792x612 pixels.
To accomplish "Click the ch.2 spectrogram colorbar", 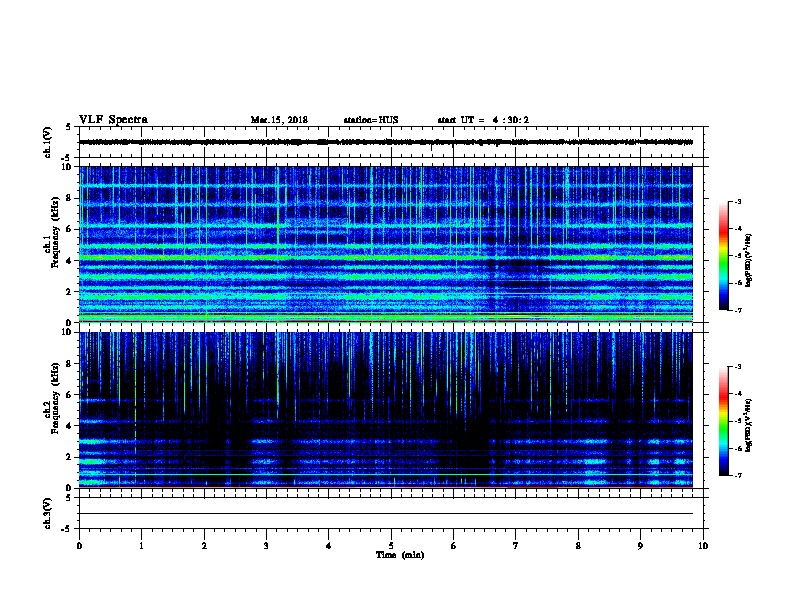I will [723, 421].
